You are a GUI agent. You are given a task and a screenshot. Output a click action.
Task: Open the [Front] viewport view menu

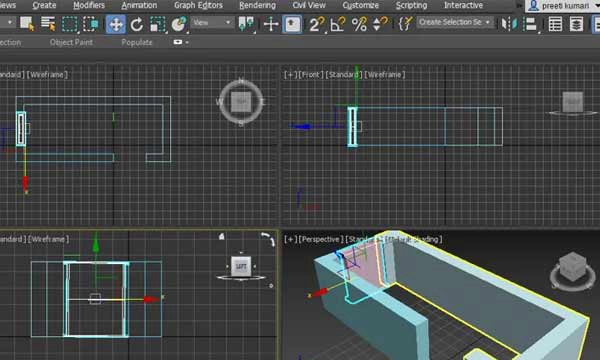[x=310, y=75]
